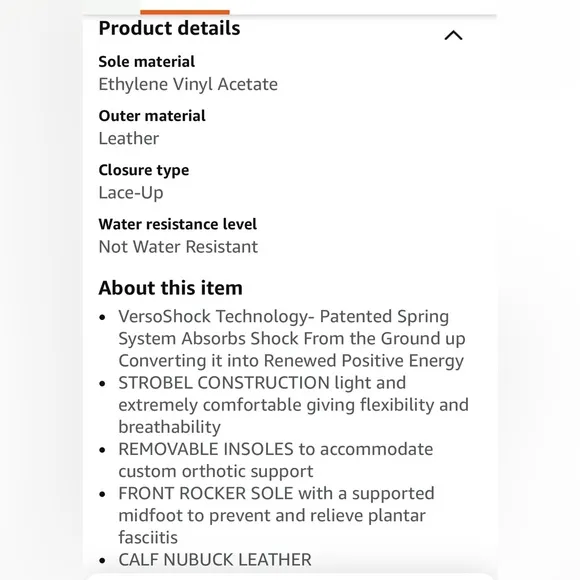580x580 pixels.
Task: Click the About this item heading
Action: point(171,288)
